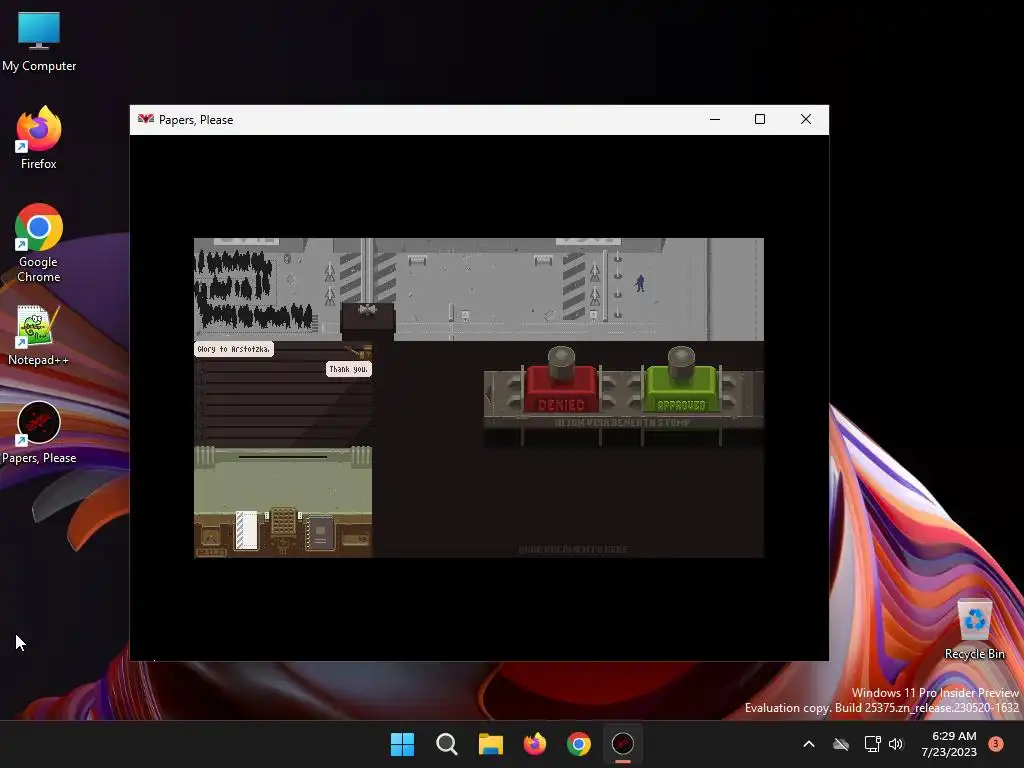1024x768 pixels.
Task: Minimize the Papers, Please window
Action: coord(715,120)
